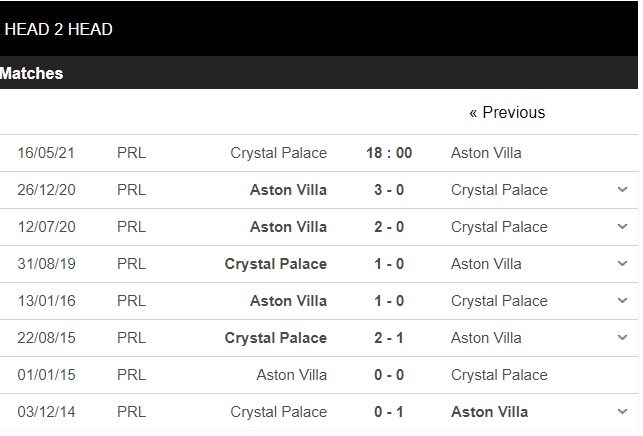Open the Matches tab header
Screen dimensions: 643x436
pyautogui.click(x=32, y=73)
